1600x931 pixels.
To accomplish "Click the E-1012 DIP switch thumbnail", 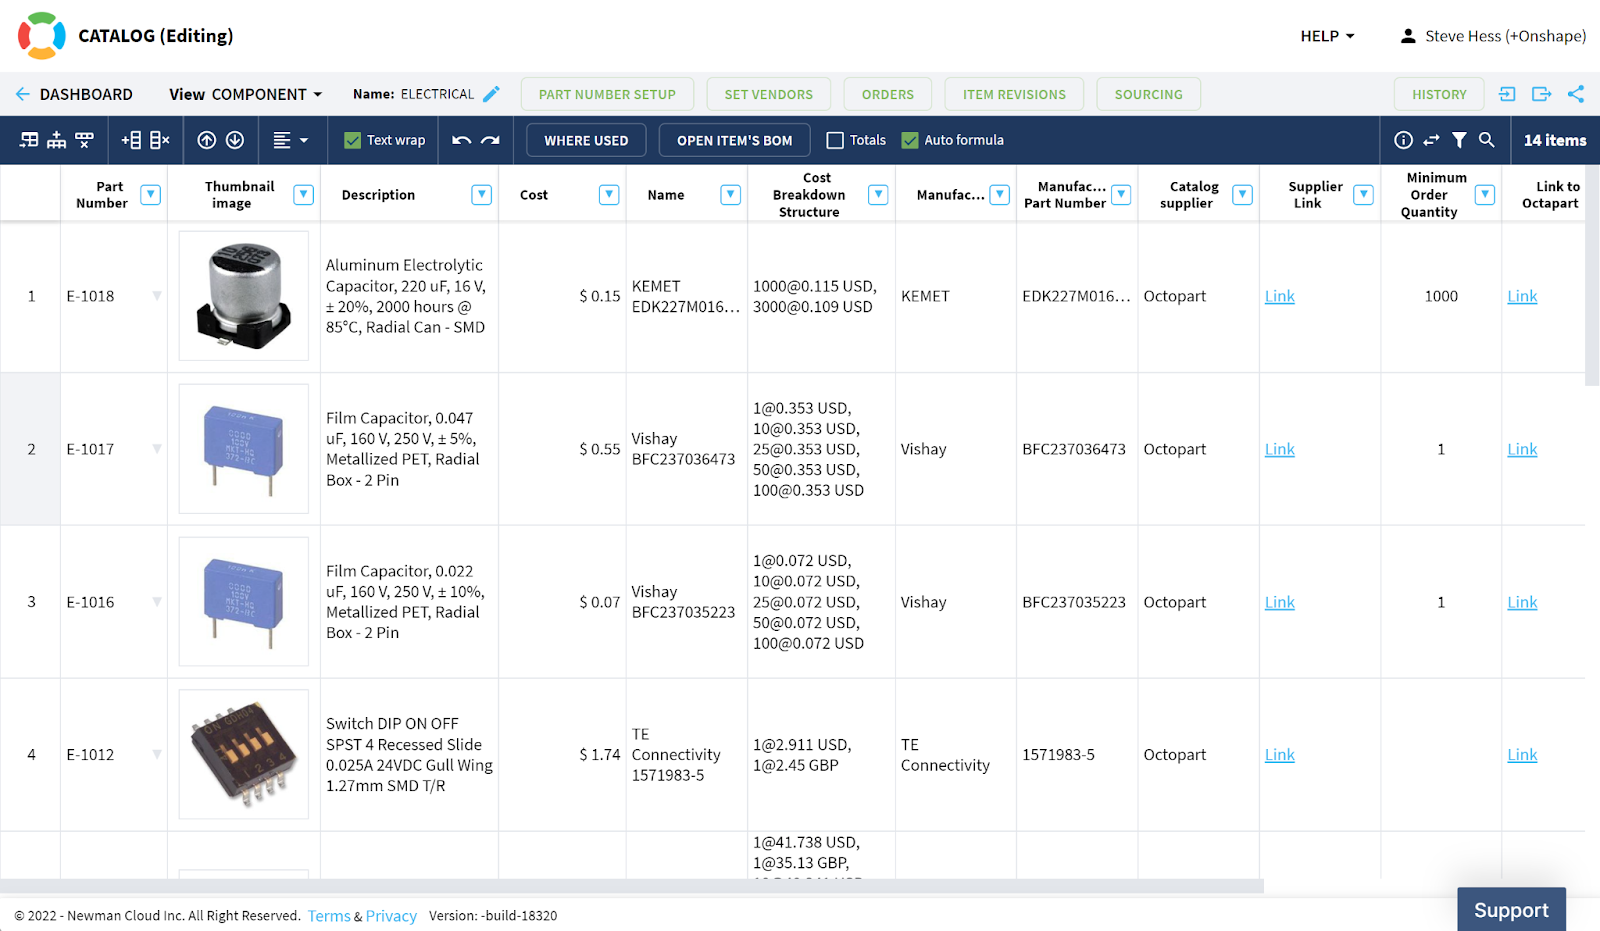I will (244, 755).
